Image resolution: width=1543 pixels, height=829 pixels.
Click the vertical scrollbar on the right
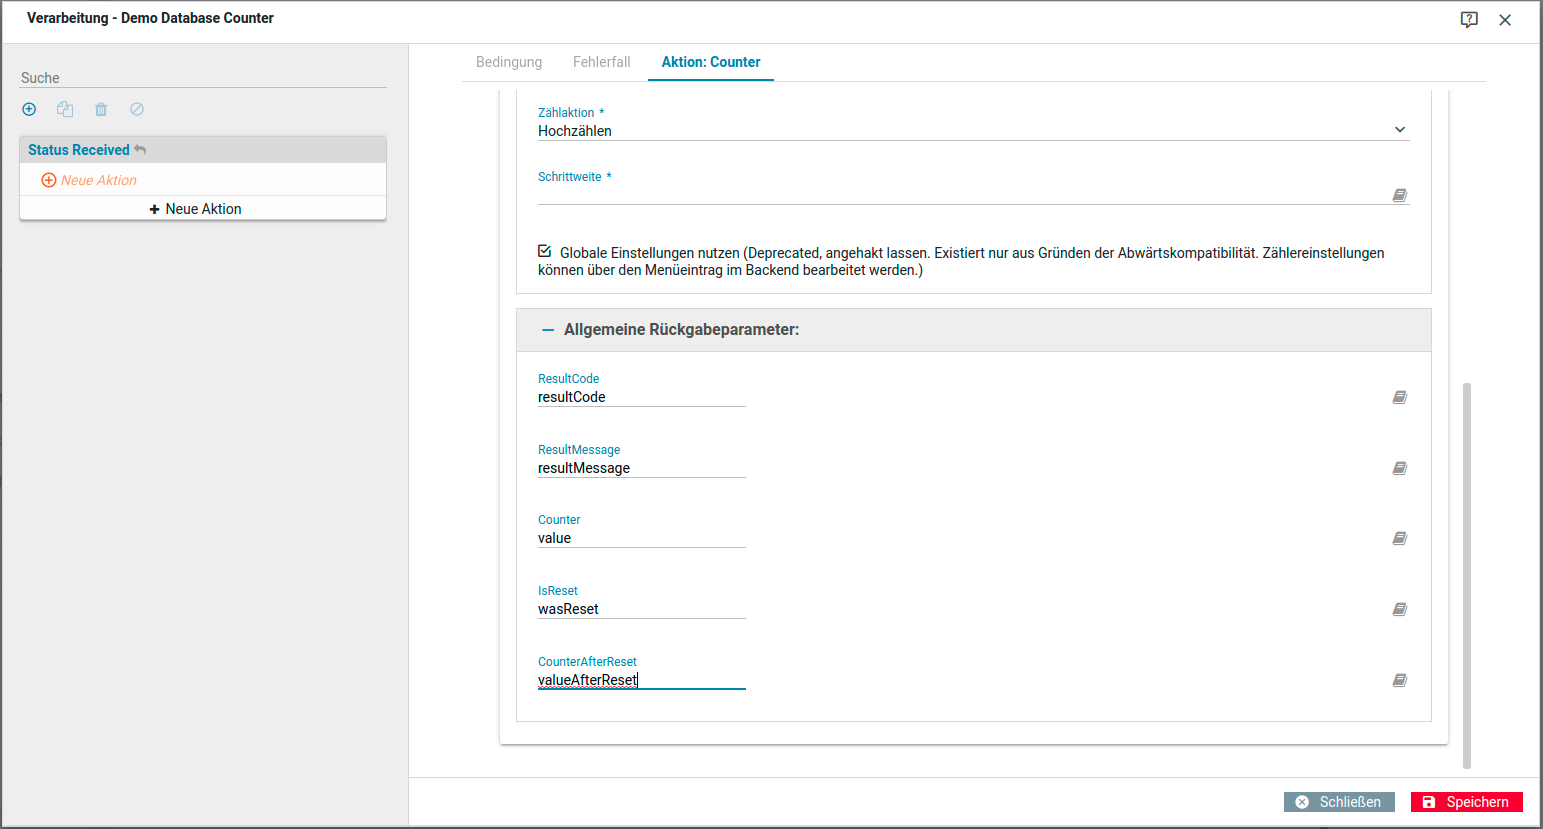1467,575
